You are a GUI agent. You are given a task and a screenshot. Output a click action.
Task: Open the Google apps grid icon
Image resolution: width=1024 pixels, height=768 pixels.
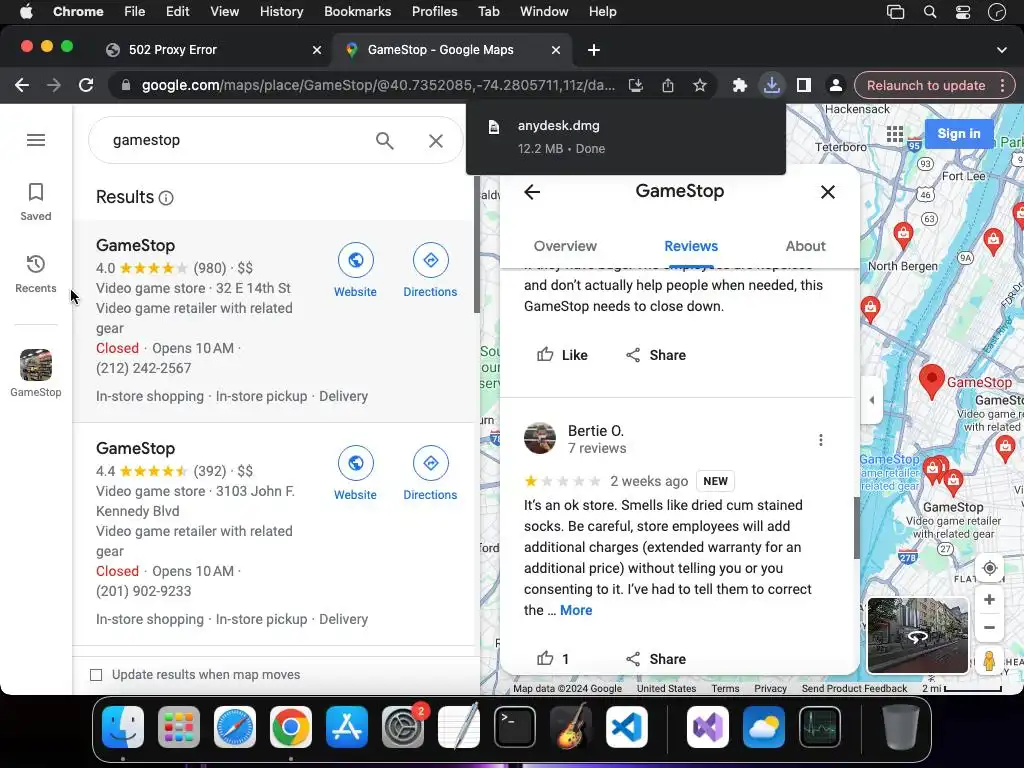coord(895,135)
